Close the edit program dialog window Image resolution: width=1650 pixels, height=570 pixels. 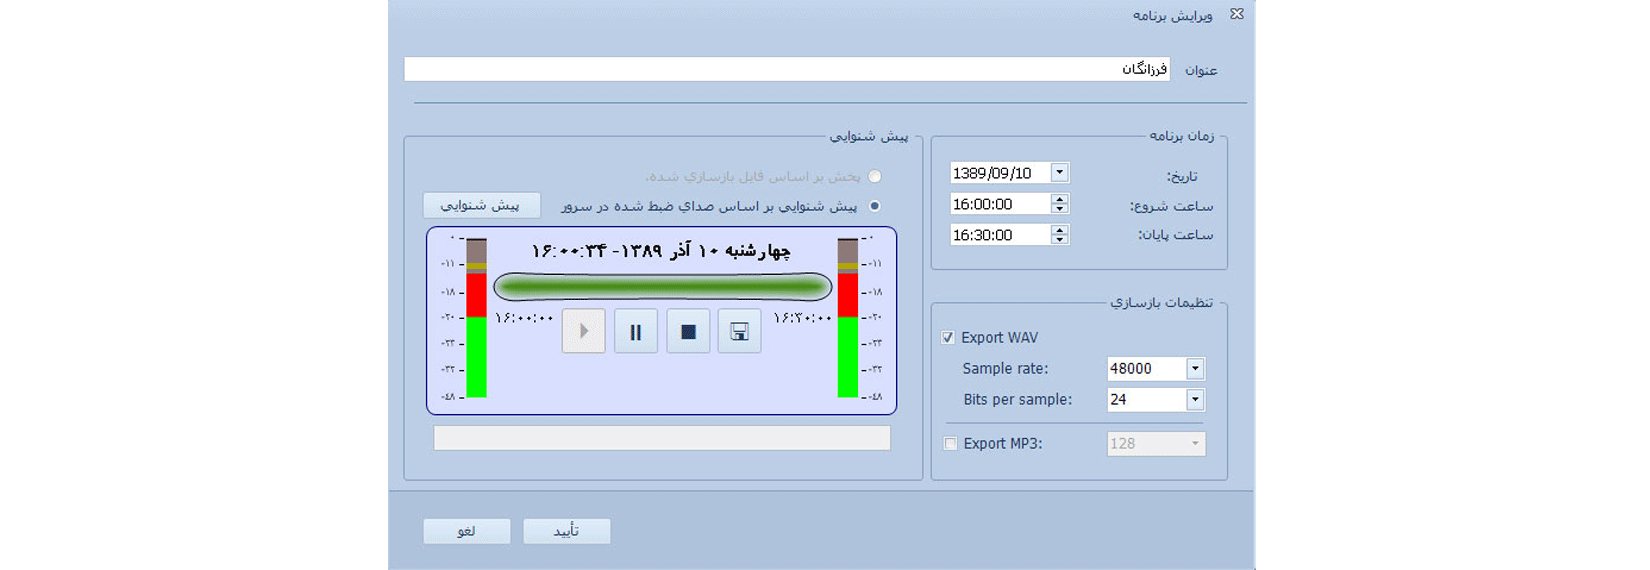click(1237, 14)
